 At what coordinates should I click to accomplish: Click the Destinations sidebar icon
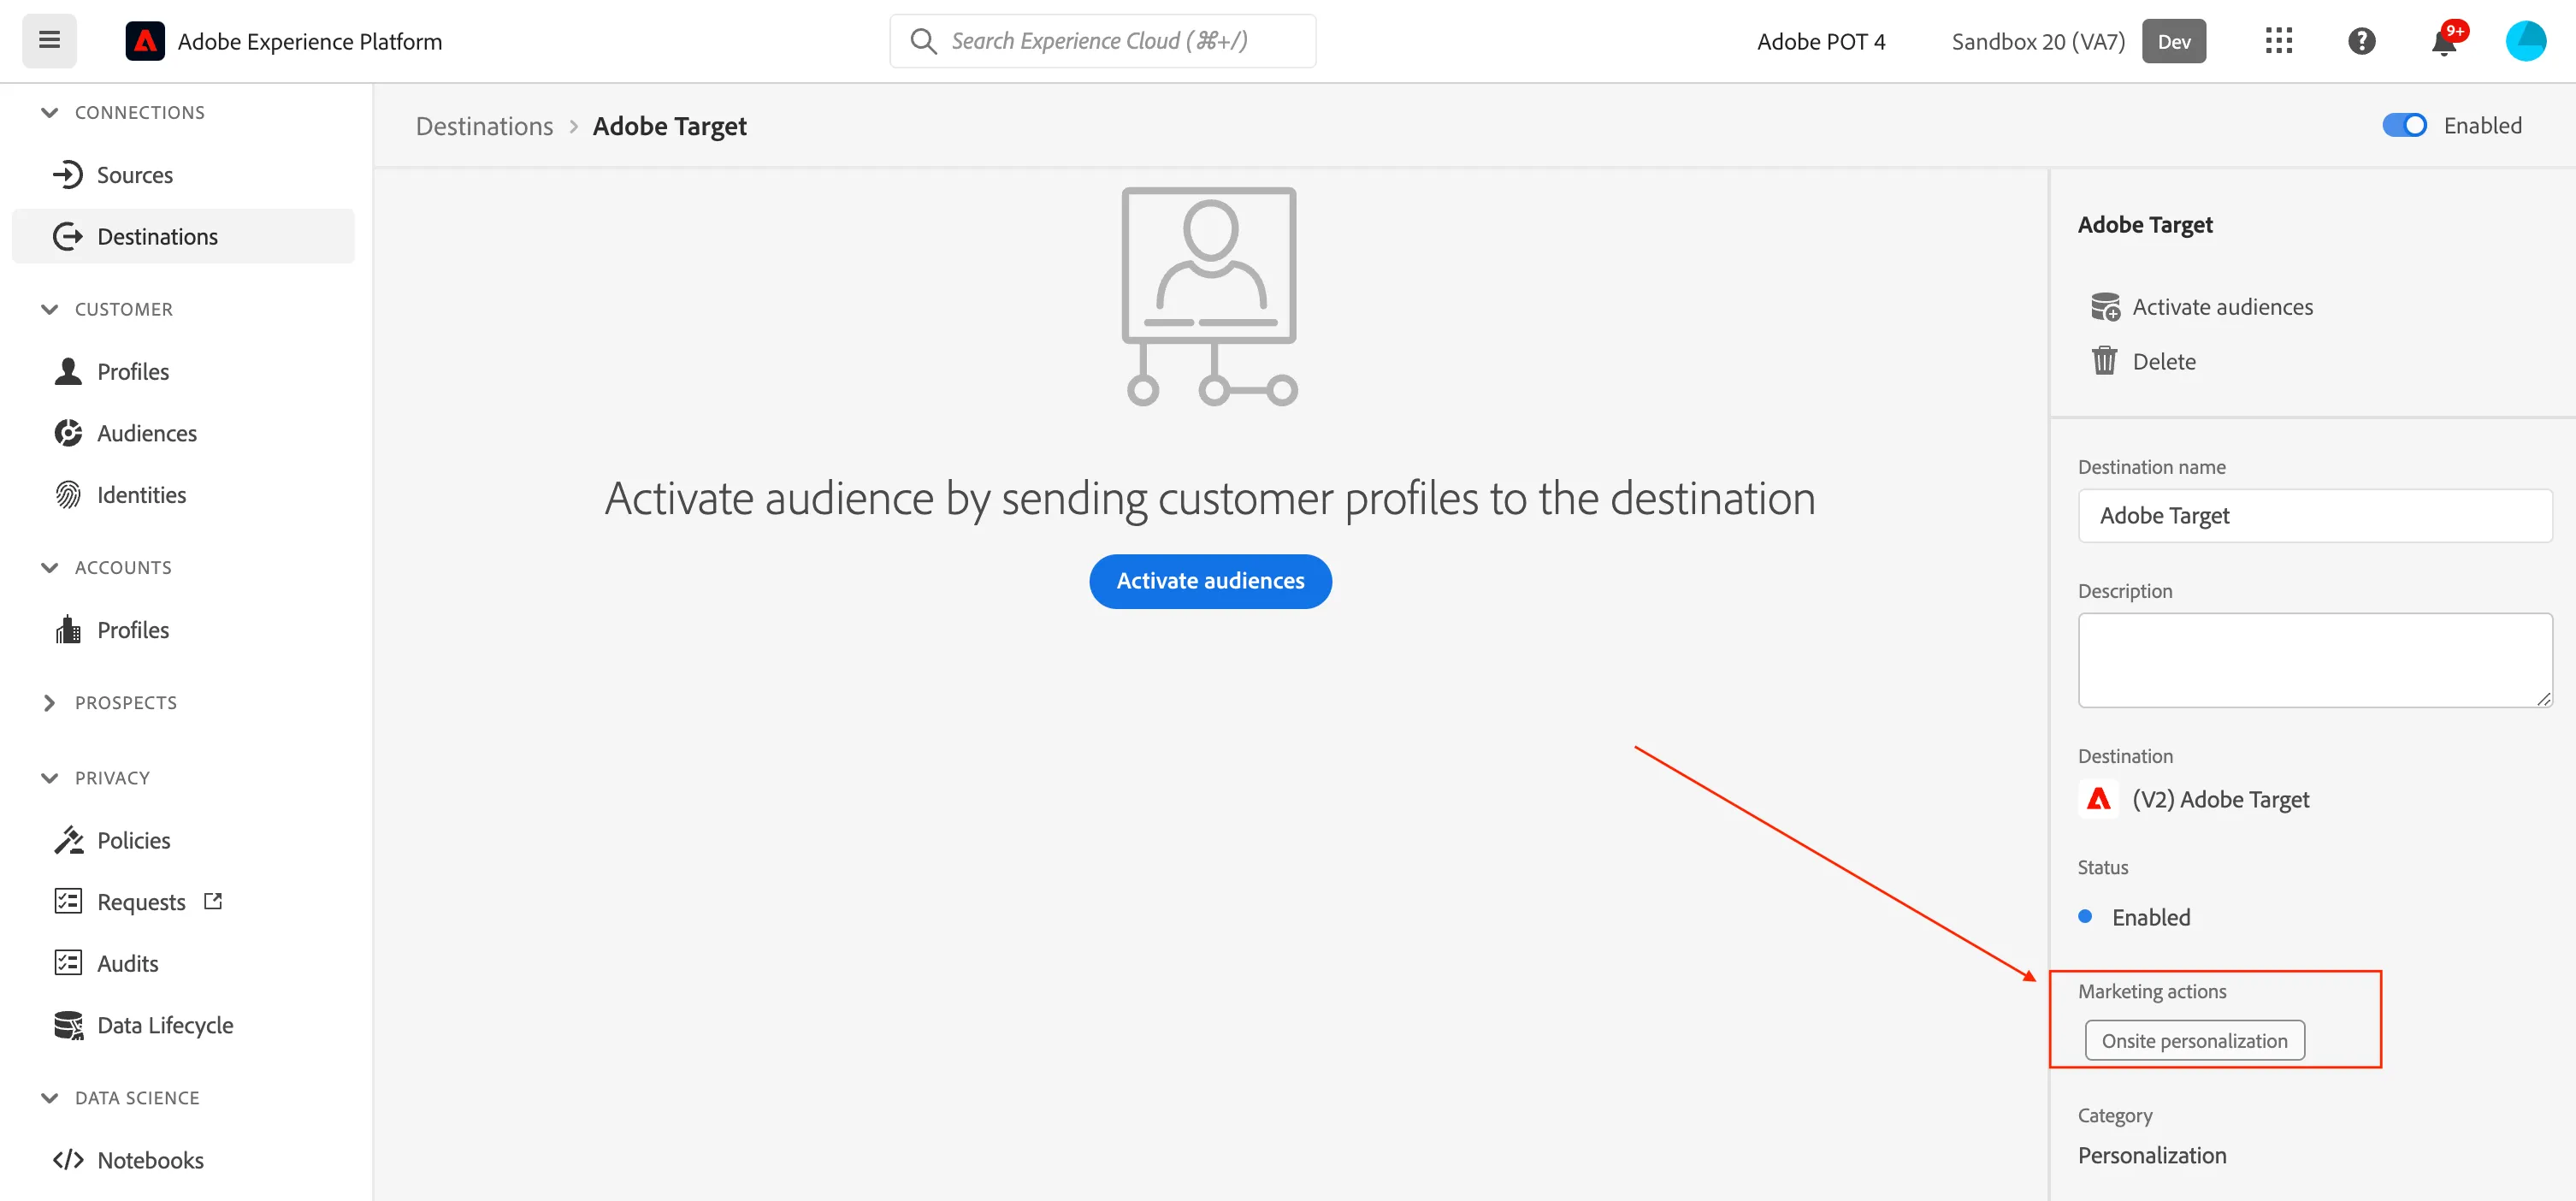coord(68,236)
